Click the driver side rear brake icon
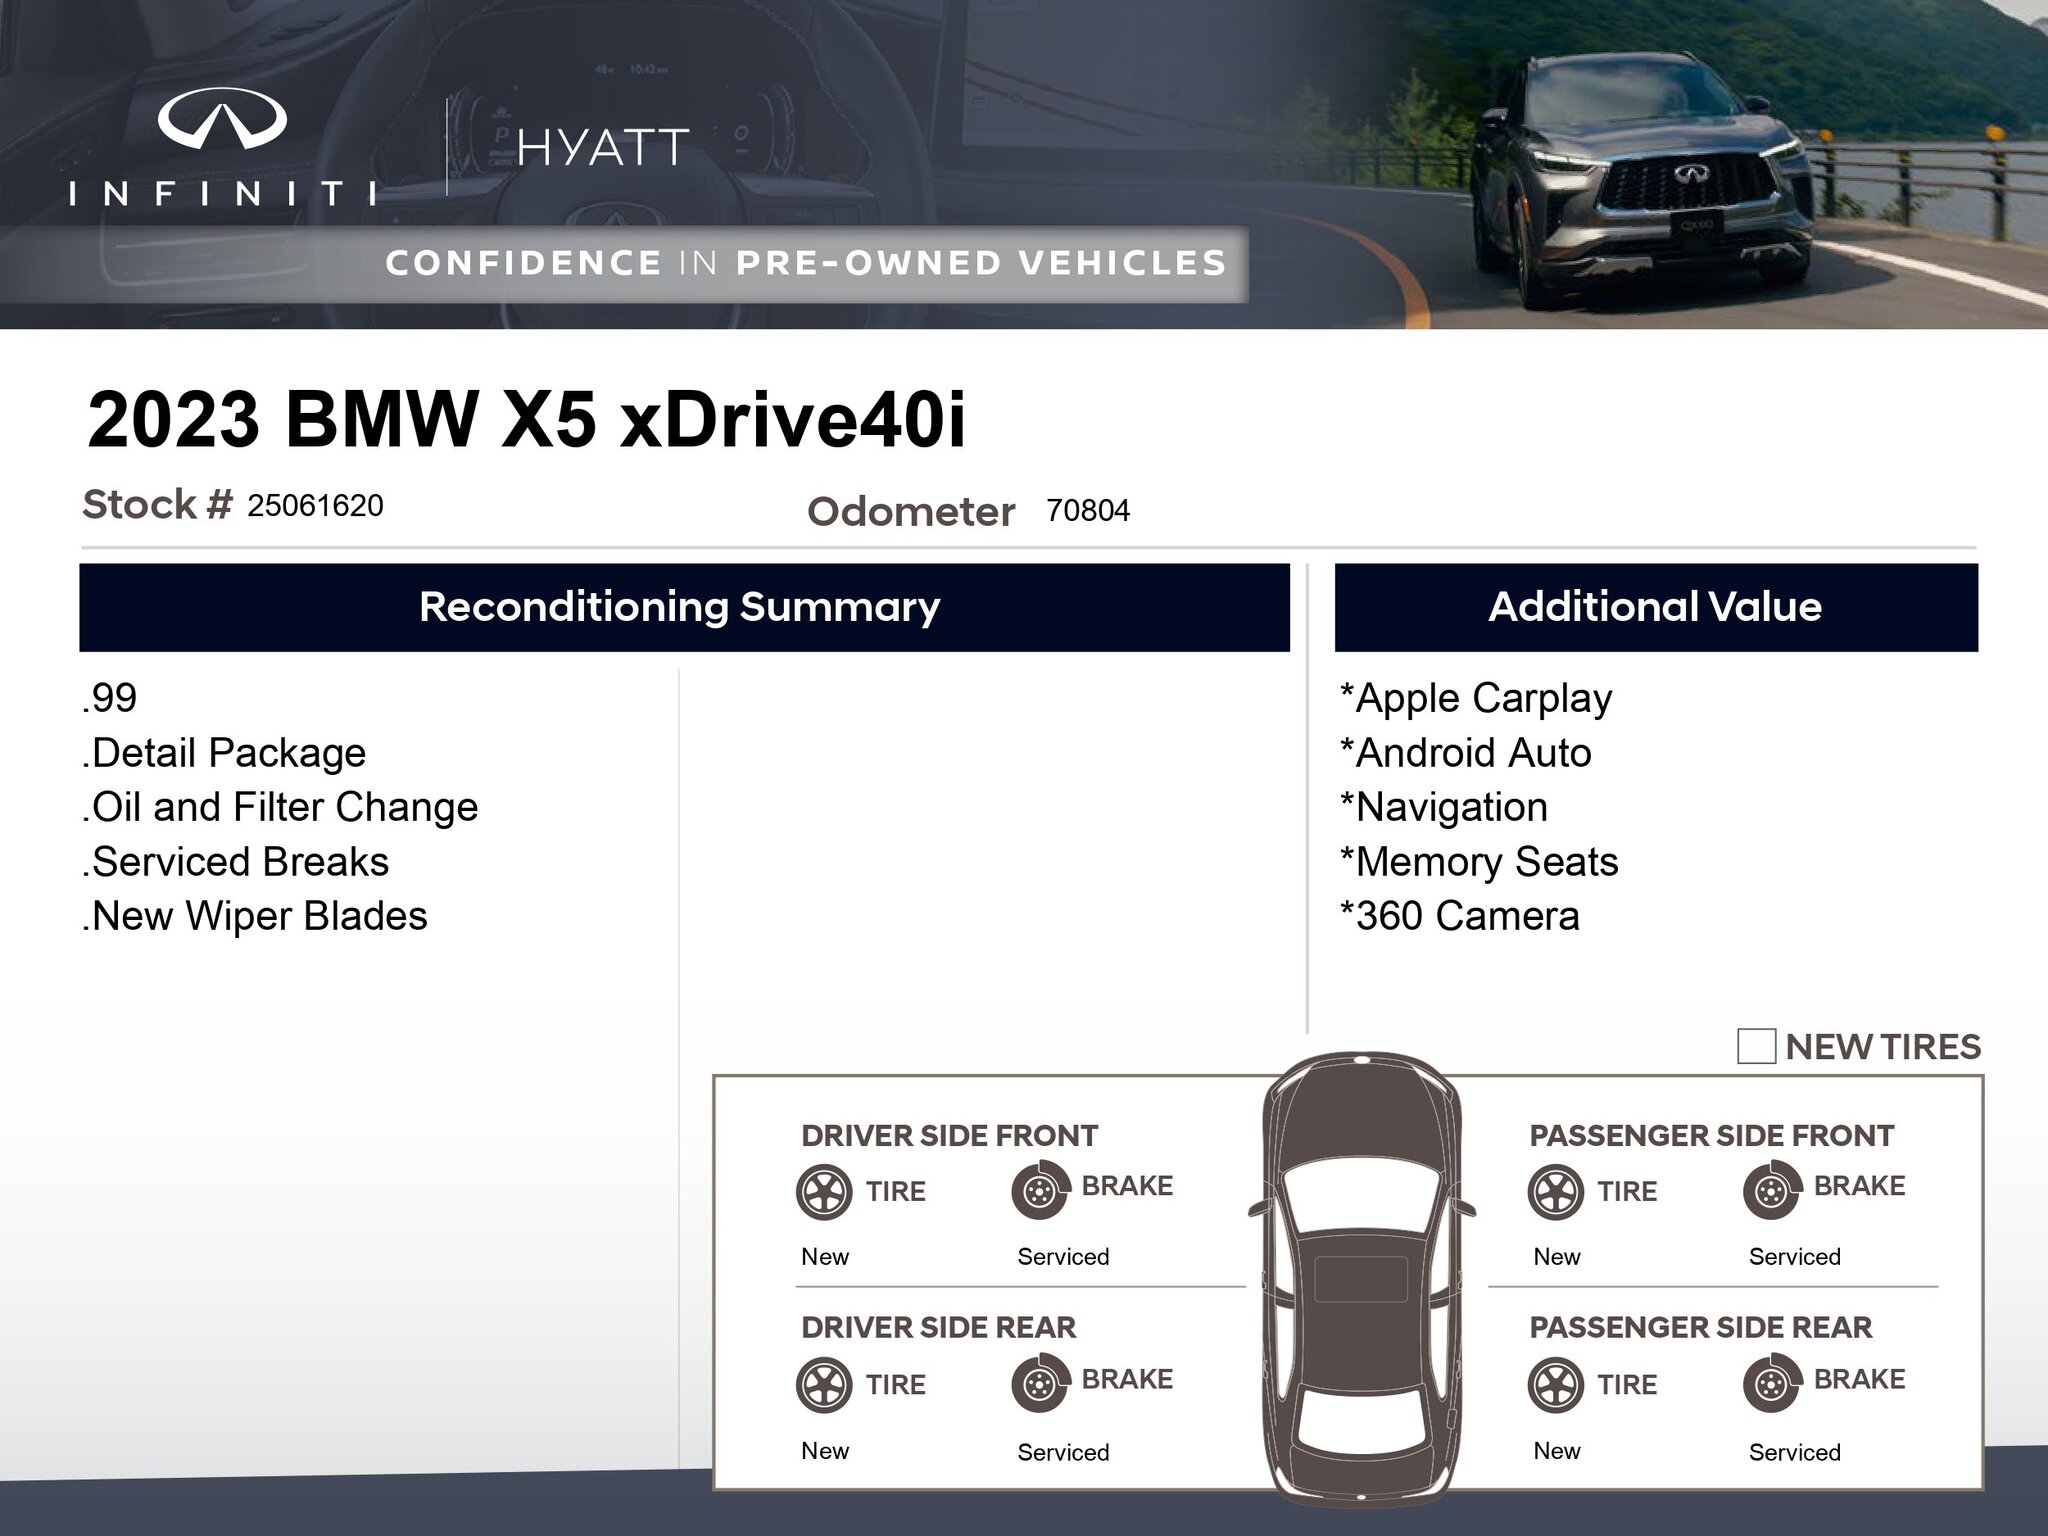Viewport: 2048px width, 1536px height. click(x=1039, y=1383)
